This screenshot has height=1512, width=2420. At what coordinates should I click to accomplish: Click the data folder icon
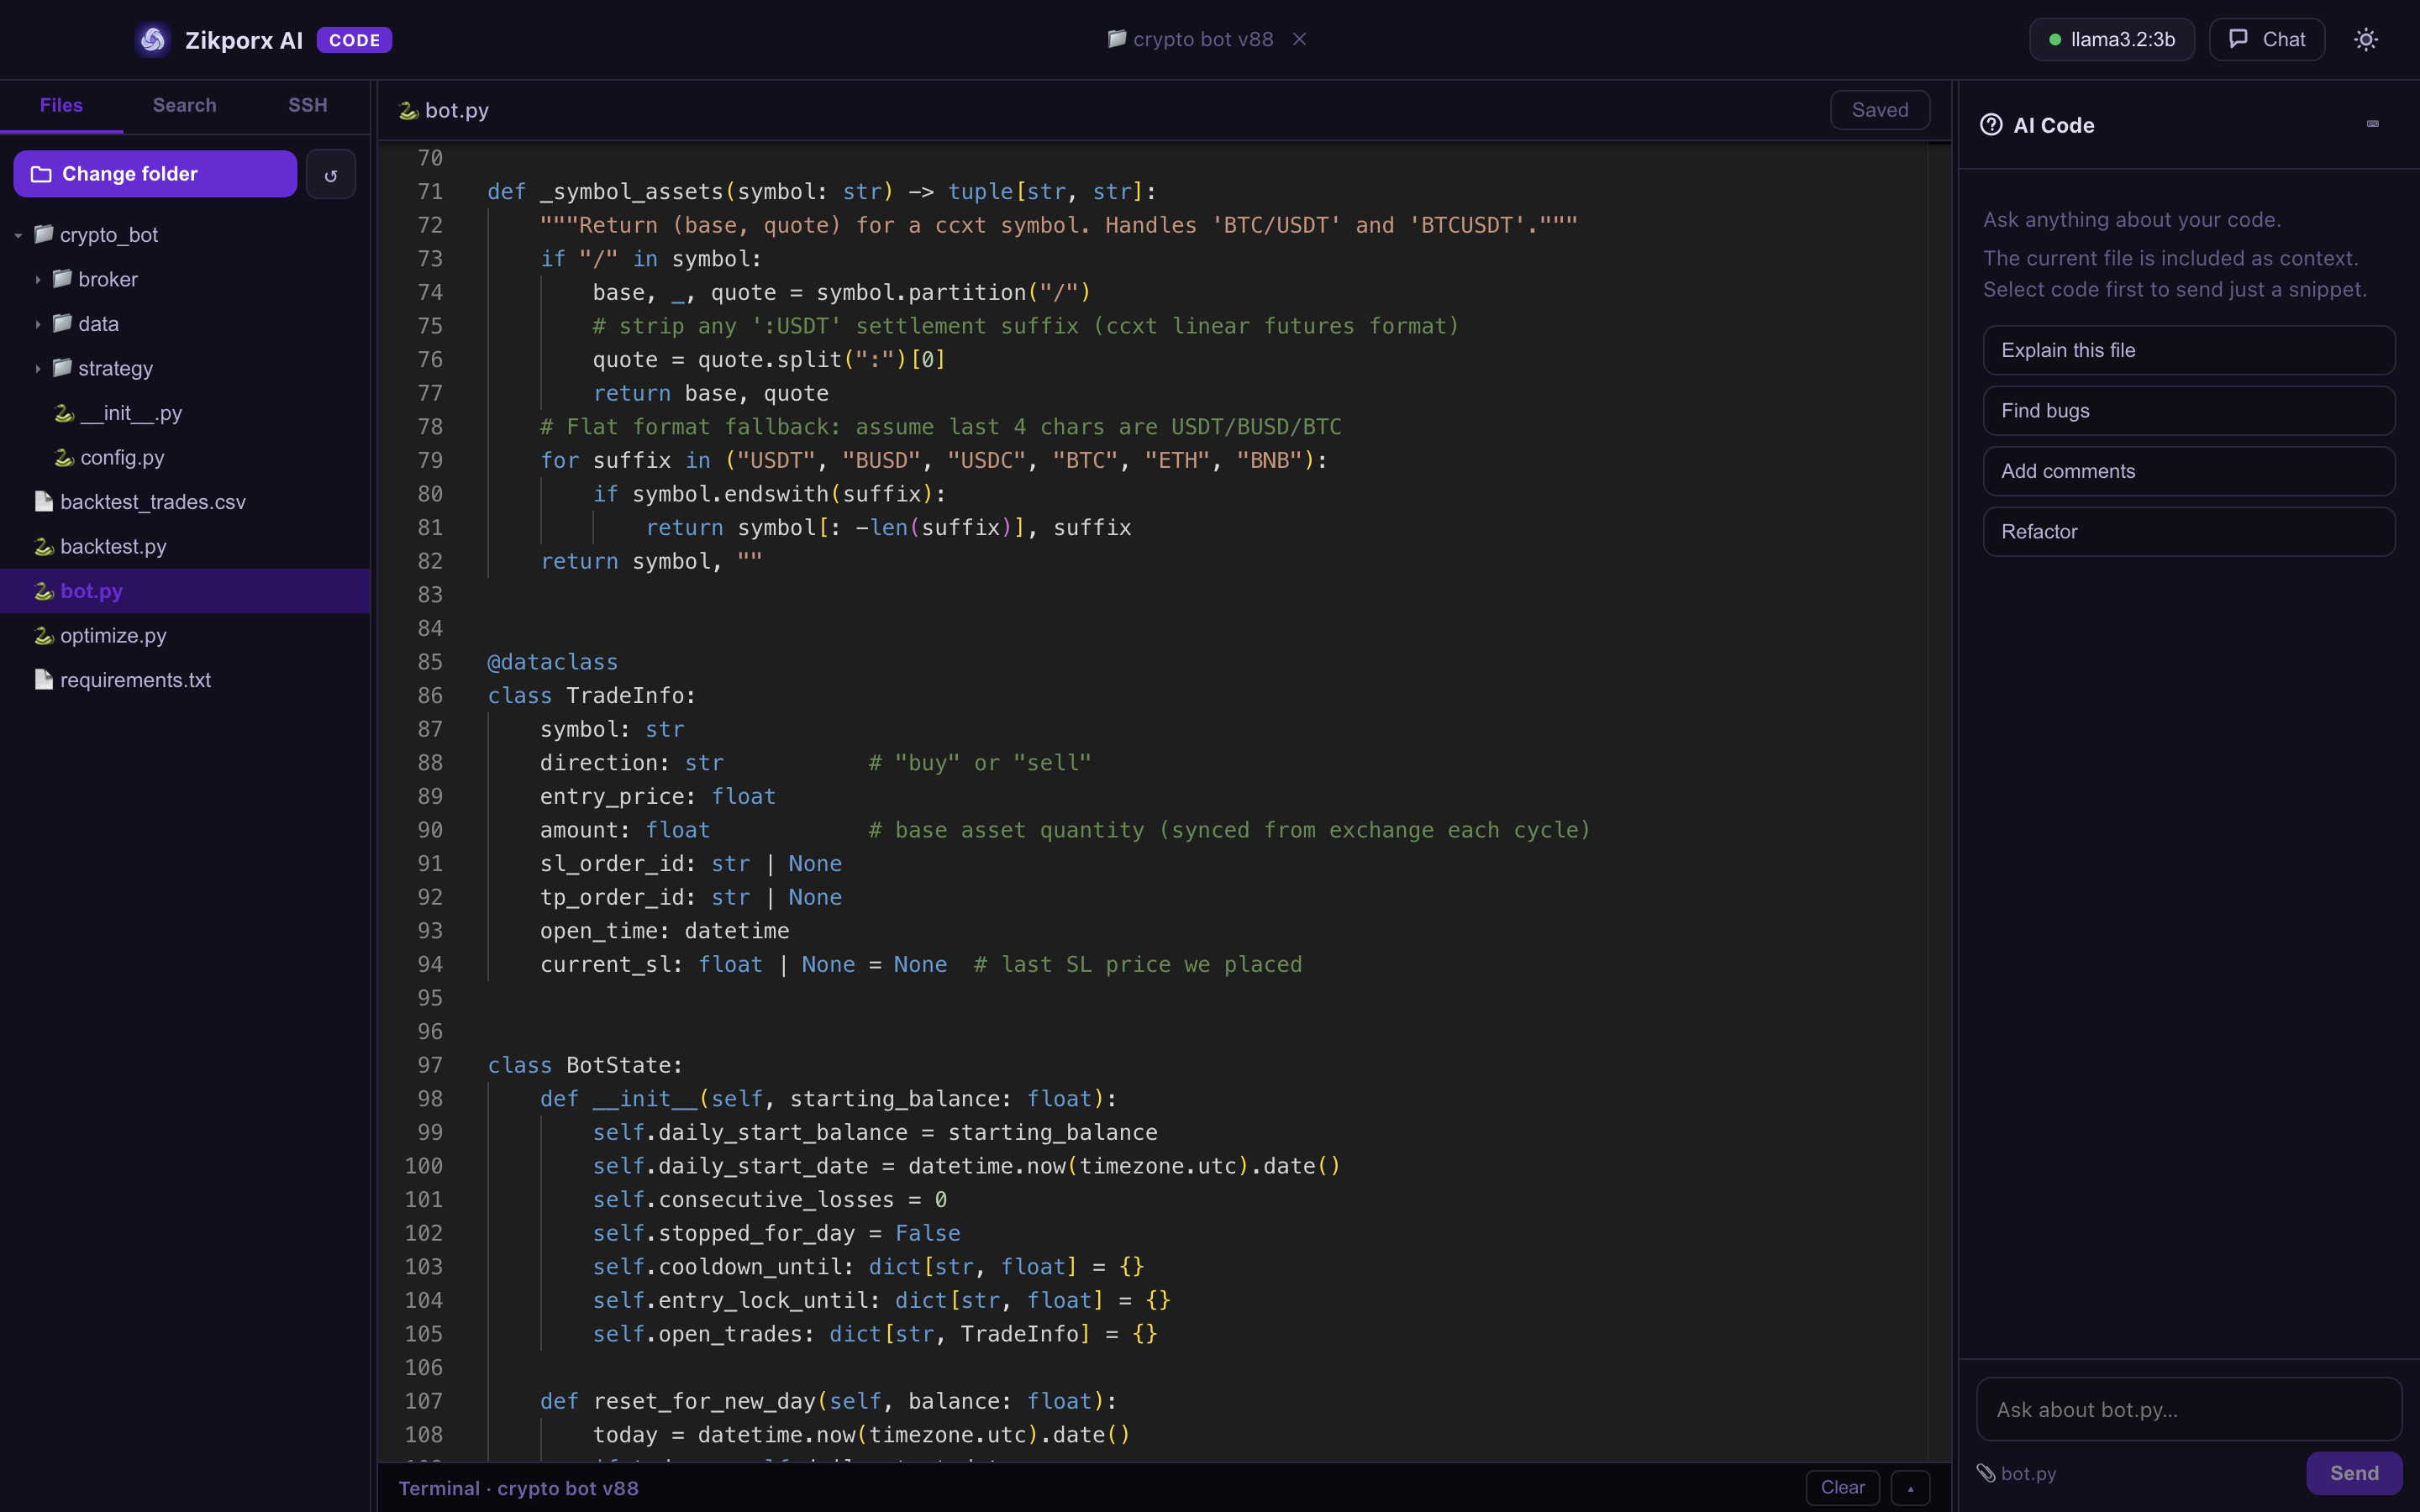pyautogui.click(x=62, y=323)
